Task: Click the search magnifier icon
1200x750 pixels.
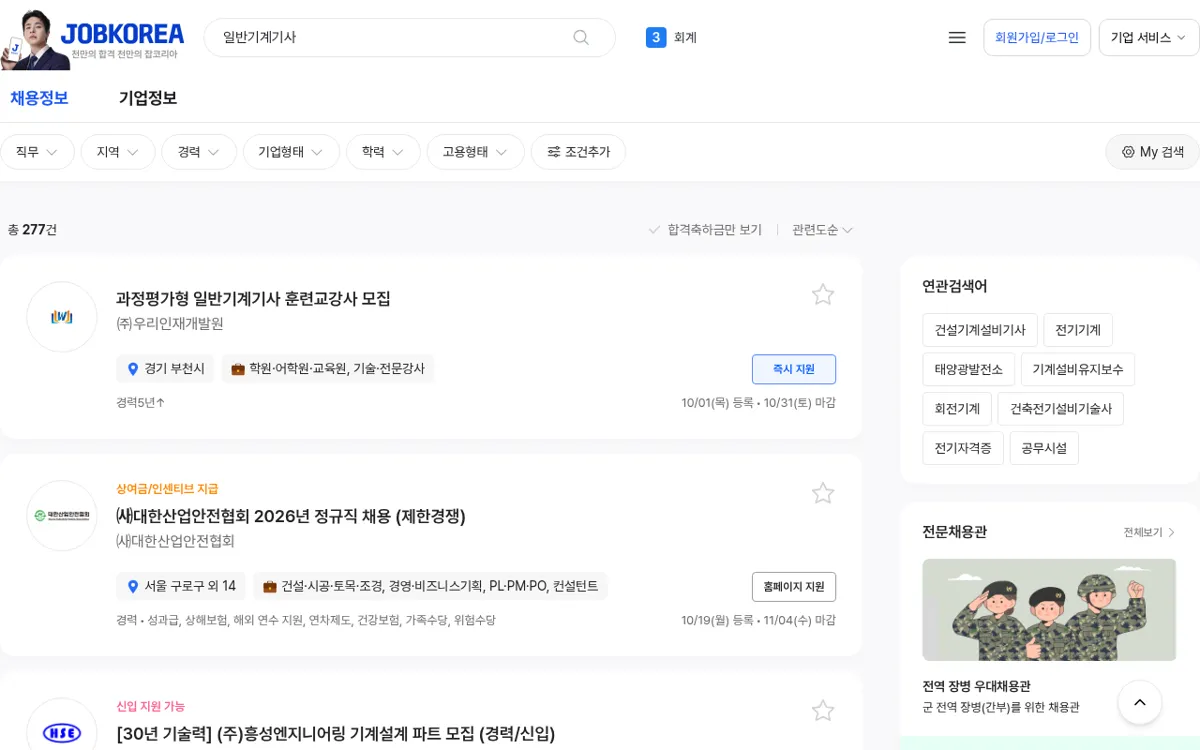Action: (581, 37)
